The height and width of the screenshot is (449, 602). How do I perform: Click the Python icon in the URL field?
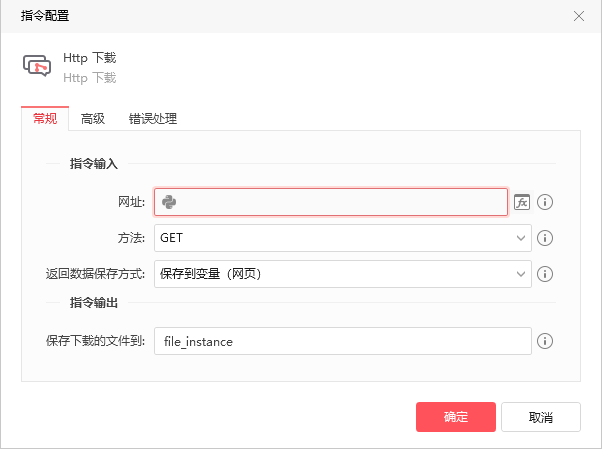coord(169,202)
